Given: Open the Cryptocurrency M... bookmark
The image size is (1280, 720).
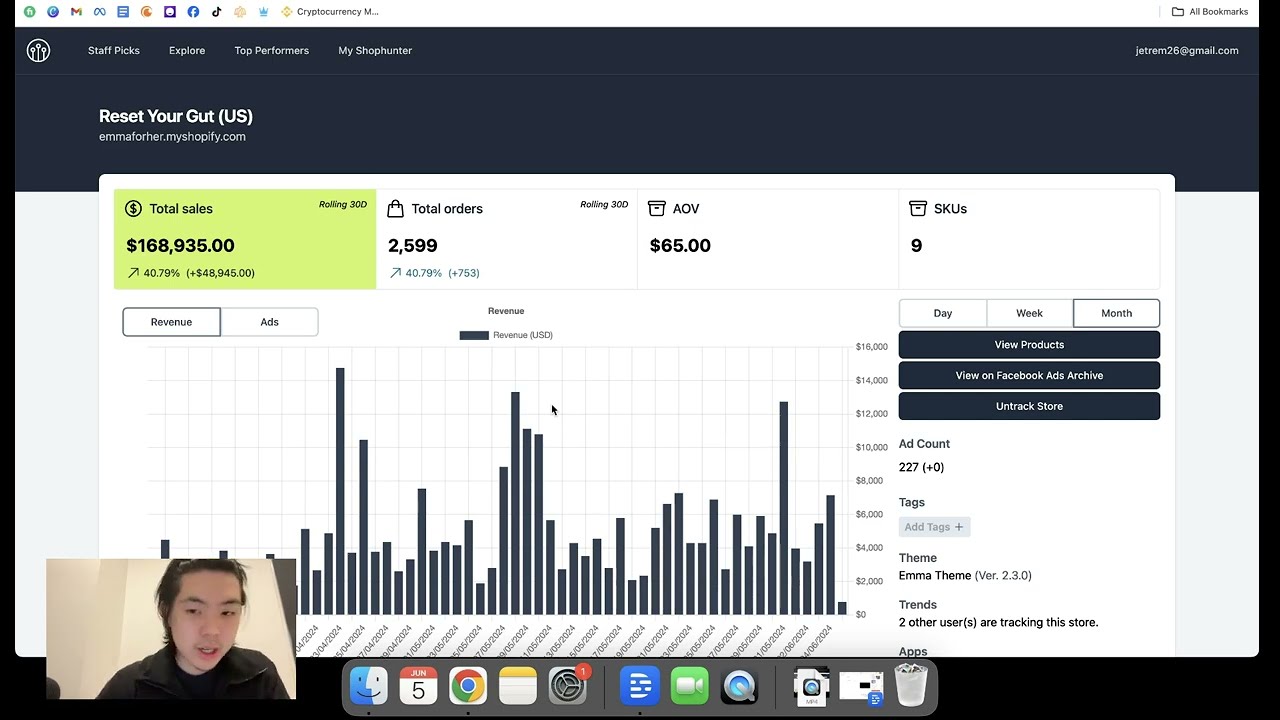Looking at the screenshot, I should tap(330, 12).
